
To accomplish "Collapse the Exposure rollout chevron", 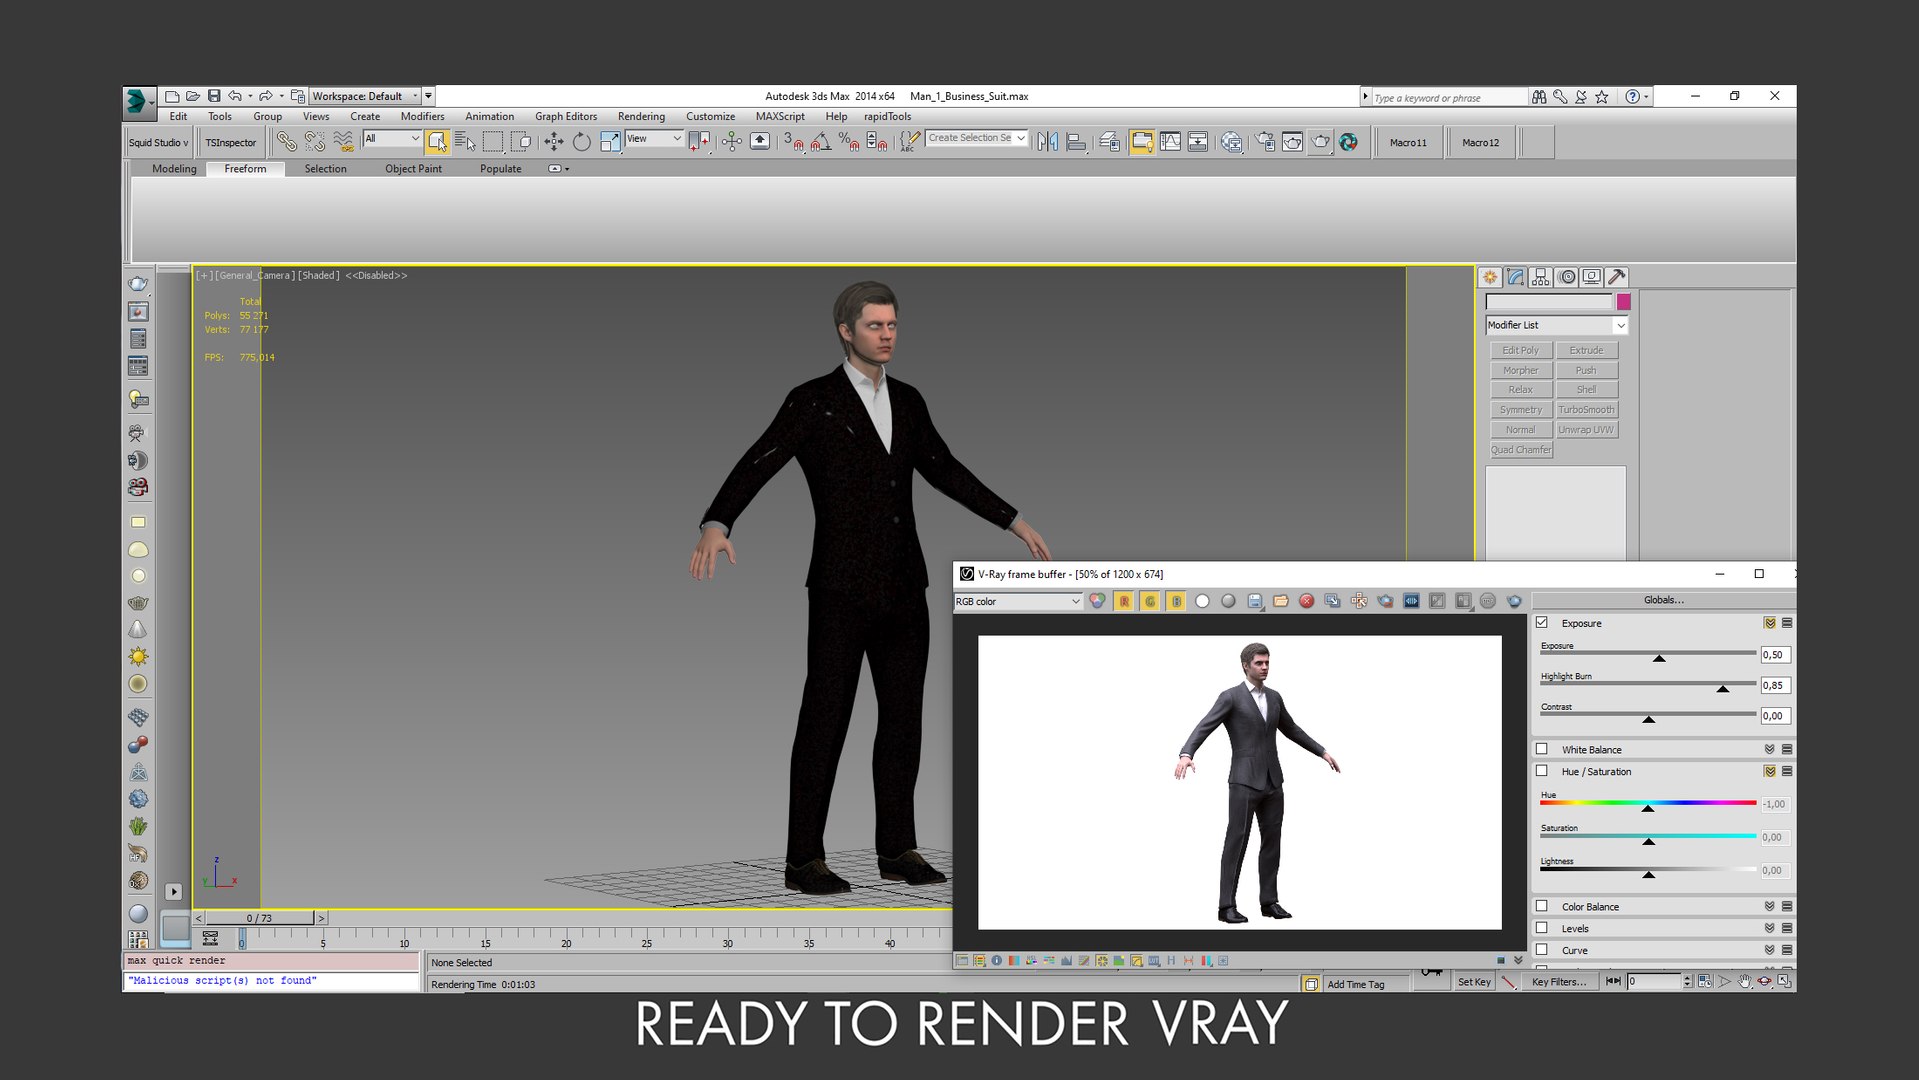I will [x=1770, y=623].
